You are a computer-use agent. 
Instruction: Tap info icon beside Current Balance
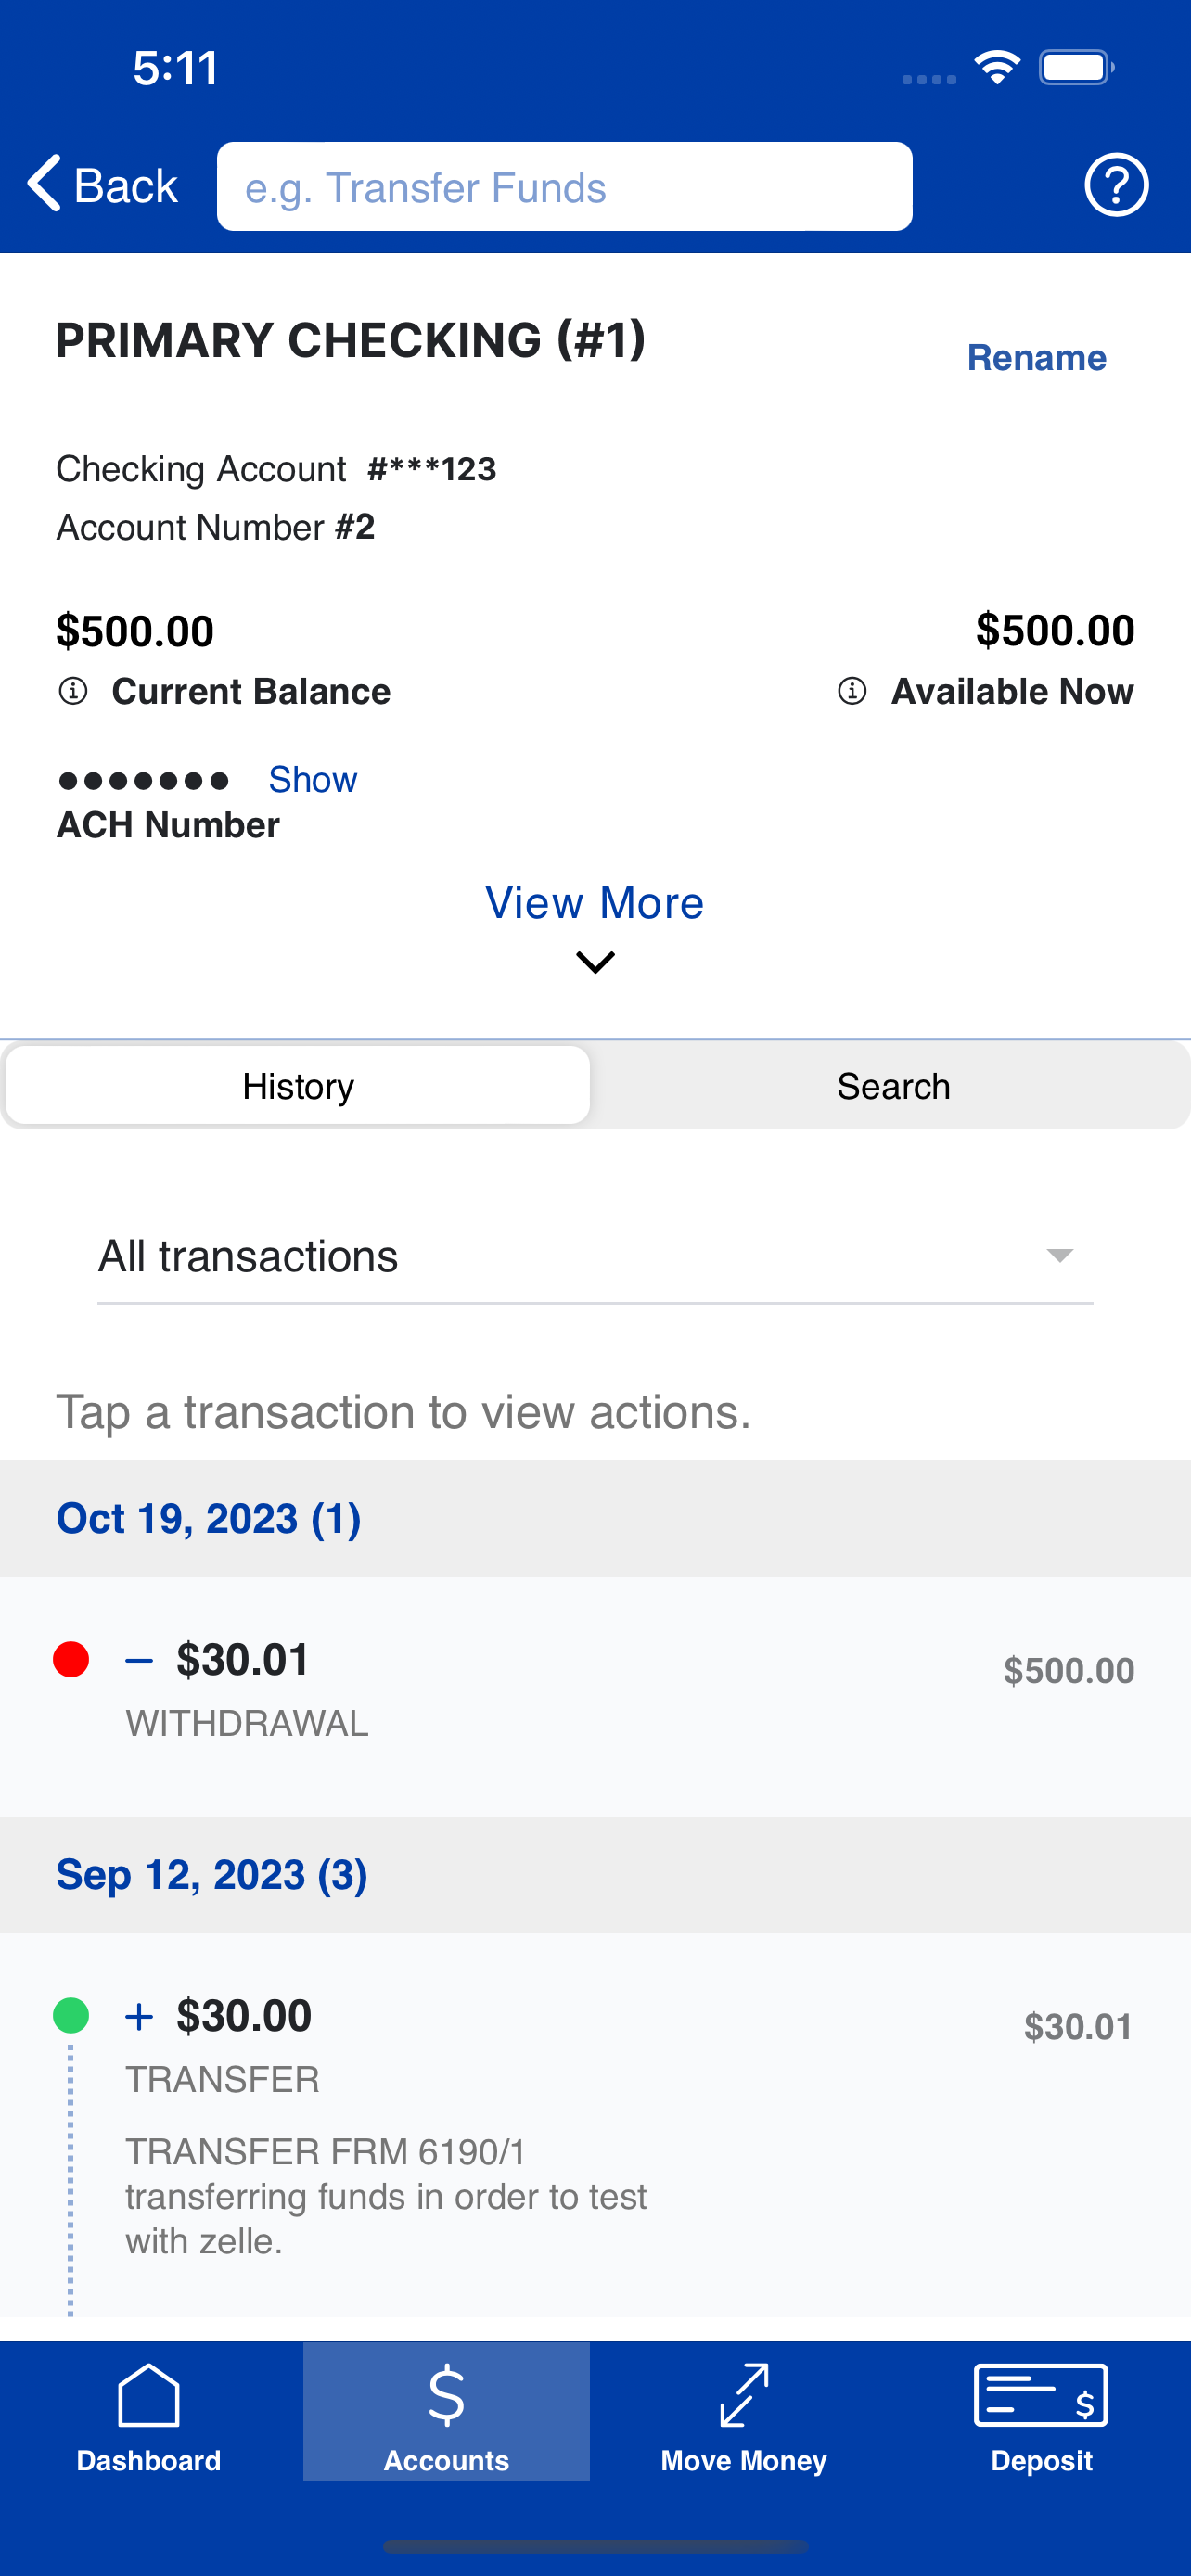(x=73, y=691)
